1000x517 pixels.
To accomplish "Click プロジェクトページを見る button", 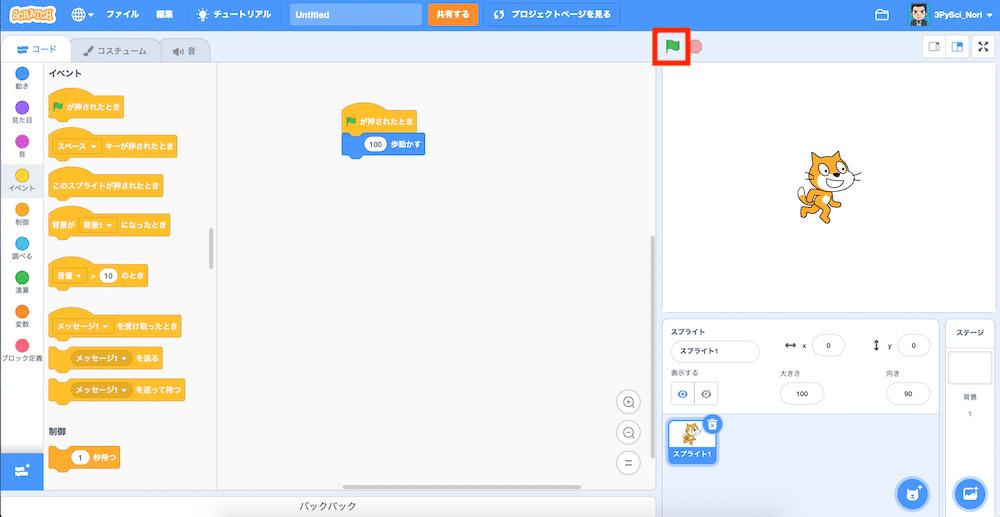I will point(551,15).
